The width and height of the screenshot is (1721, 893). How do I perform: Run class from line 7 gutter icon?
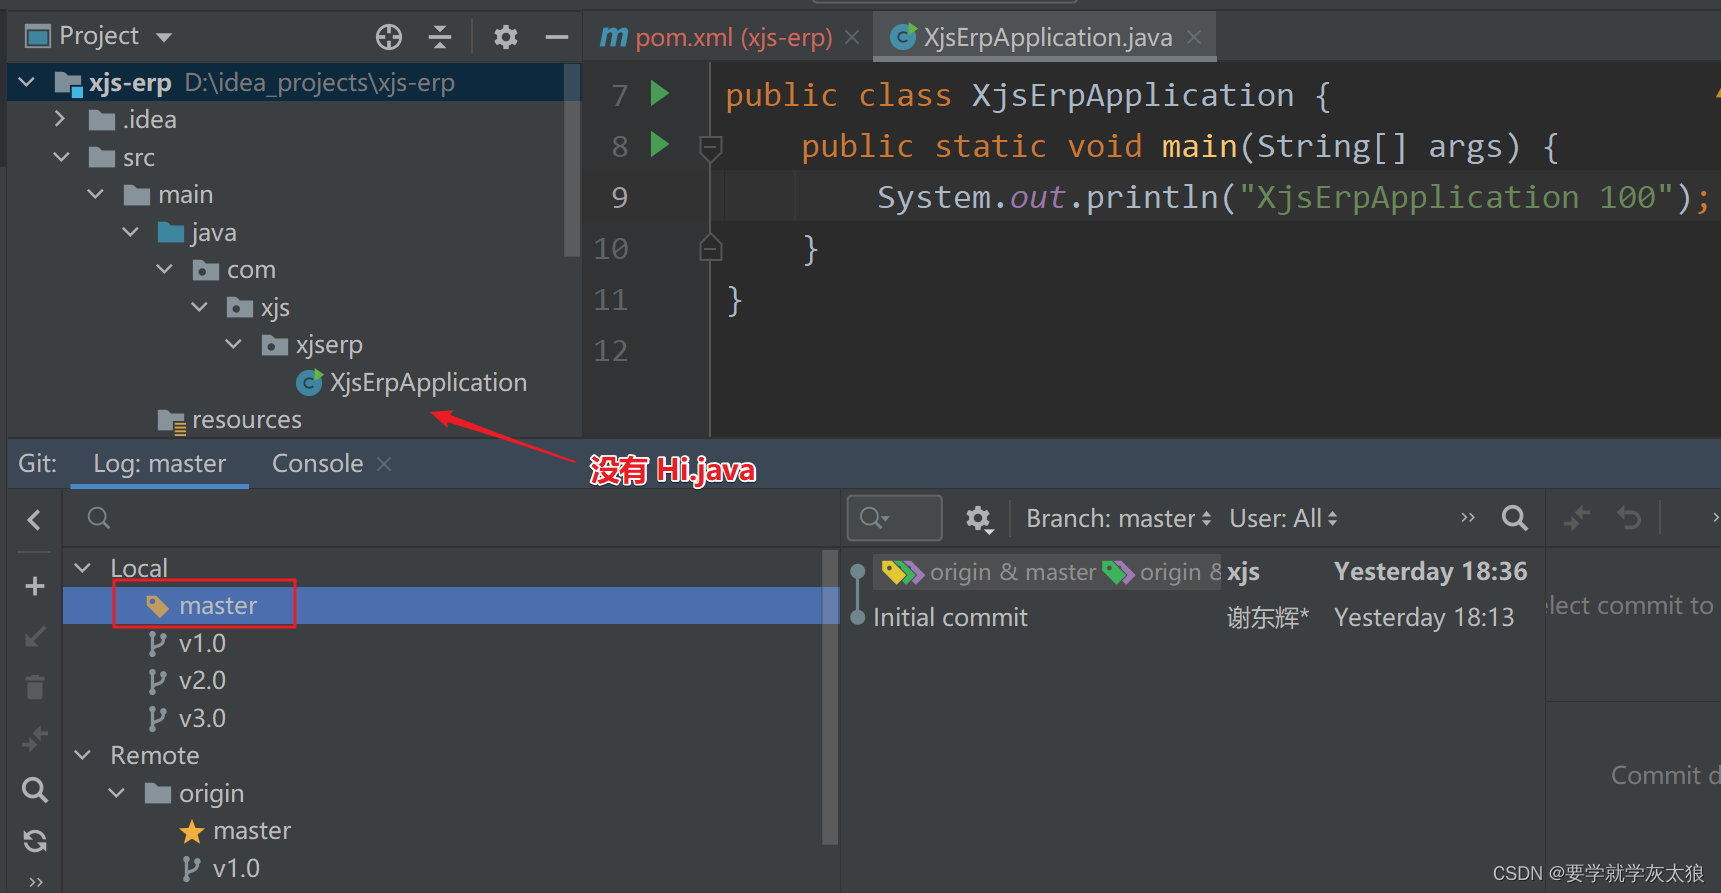[x=660, y=94]
